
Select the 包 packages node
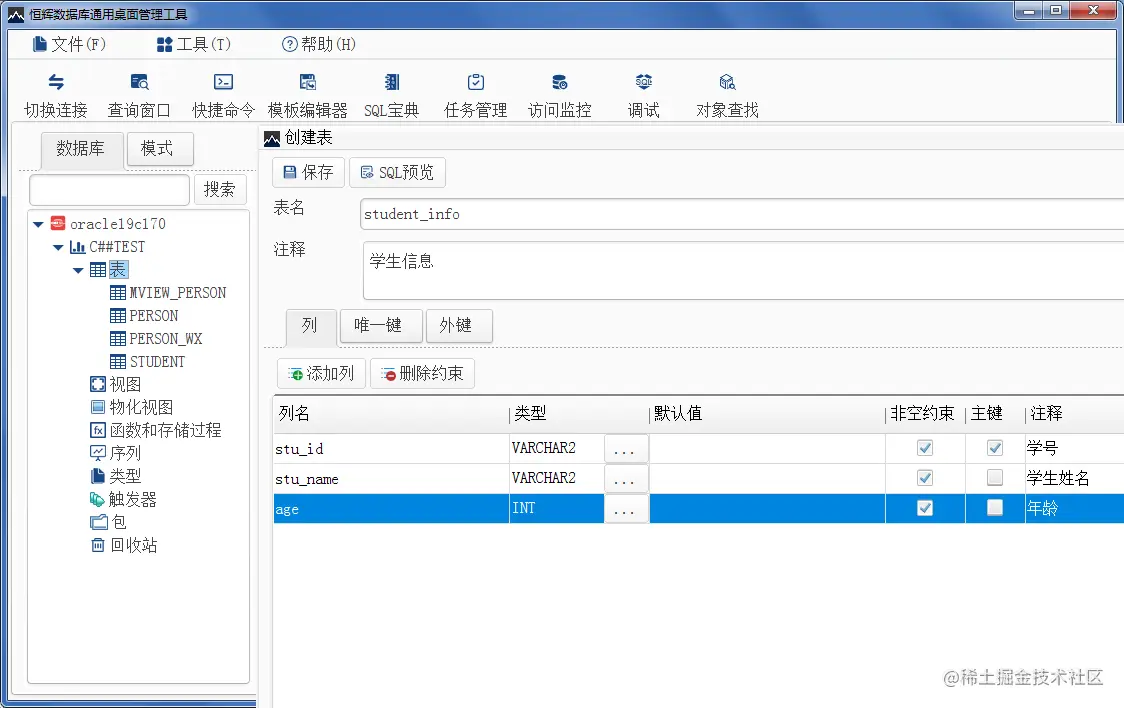[x=119, y=522]
